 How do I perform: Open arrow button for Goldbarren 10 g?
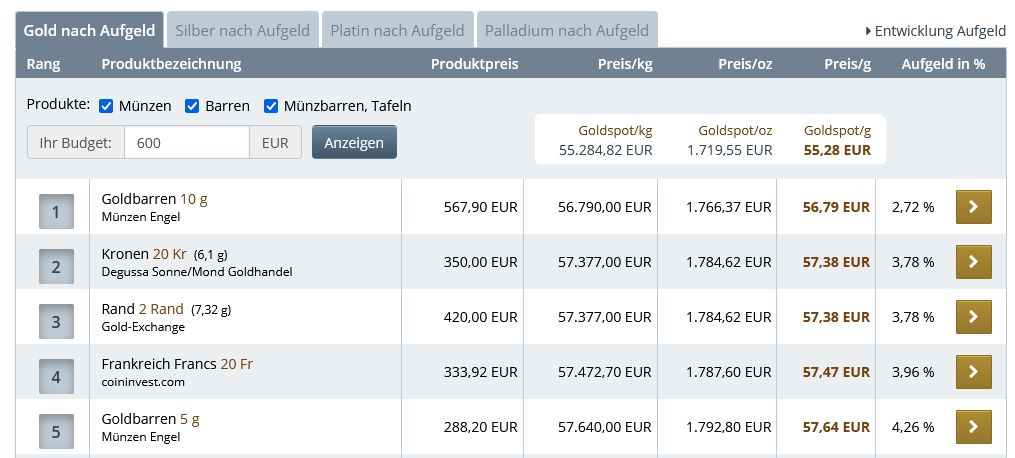click(x=973, y=207)
